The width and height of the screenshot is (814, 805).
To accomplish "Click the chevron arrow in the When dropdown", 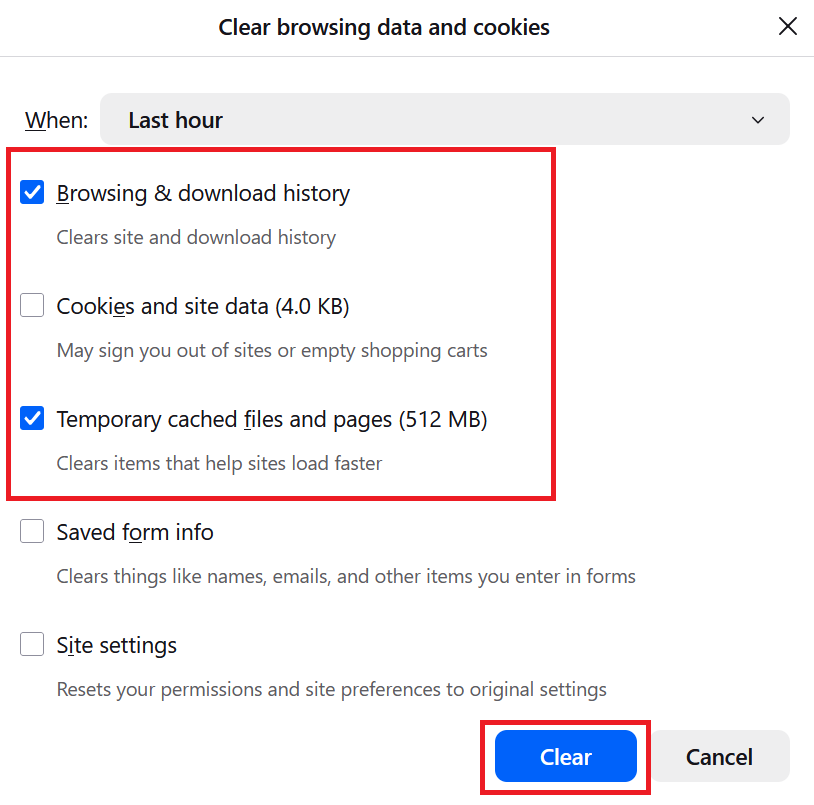I will point(758,120).
